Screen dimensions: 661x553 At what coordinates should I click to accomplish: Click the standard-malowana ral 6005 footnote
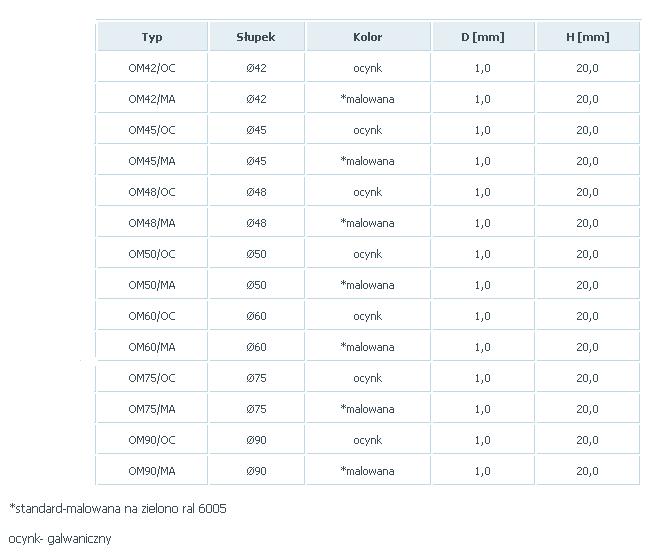pyautogui.click(x=118, y=509)
